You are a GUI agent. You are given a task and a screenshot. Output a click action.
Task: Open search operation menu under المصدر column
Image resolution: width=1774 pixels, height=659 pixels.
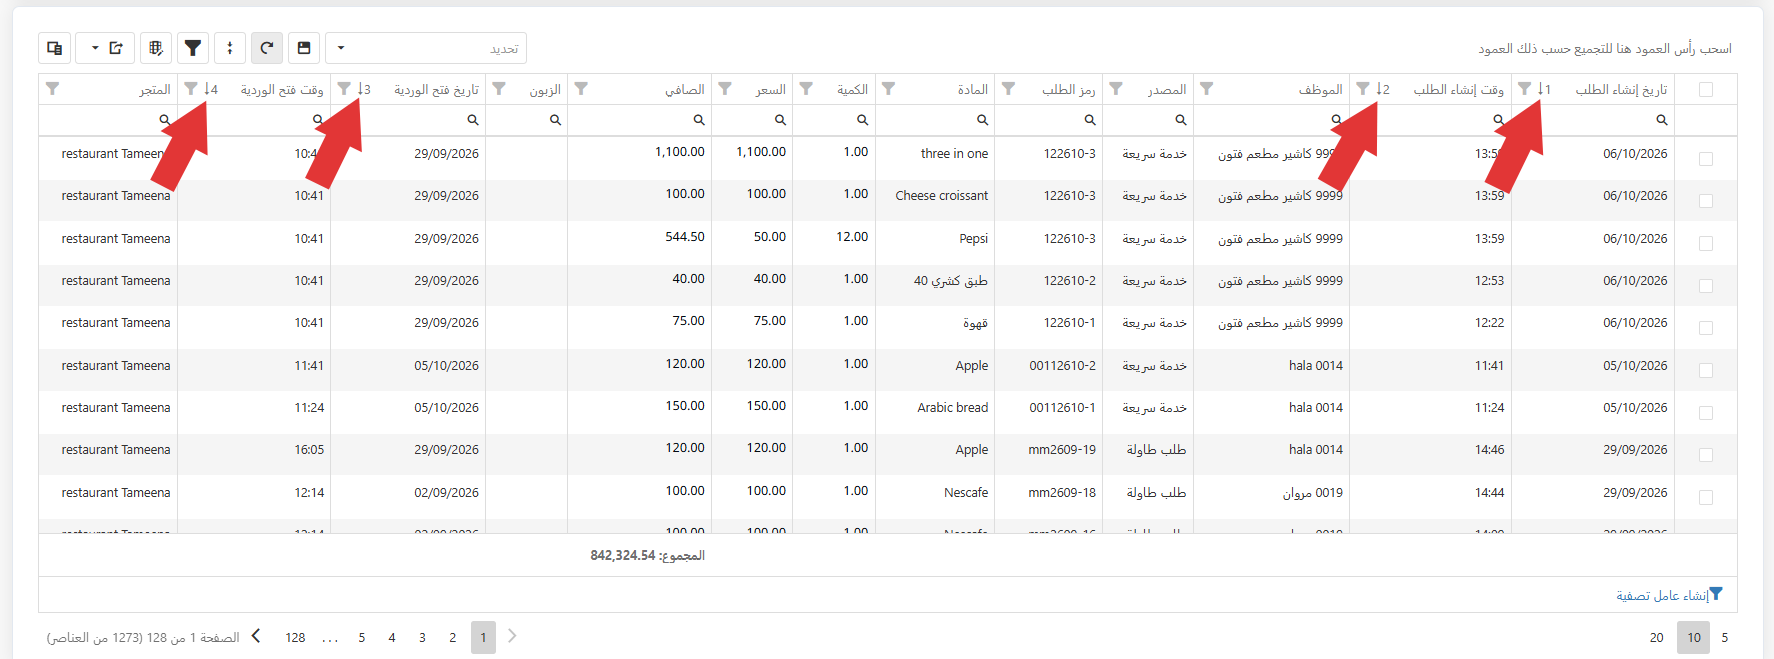(1180, 120)
